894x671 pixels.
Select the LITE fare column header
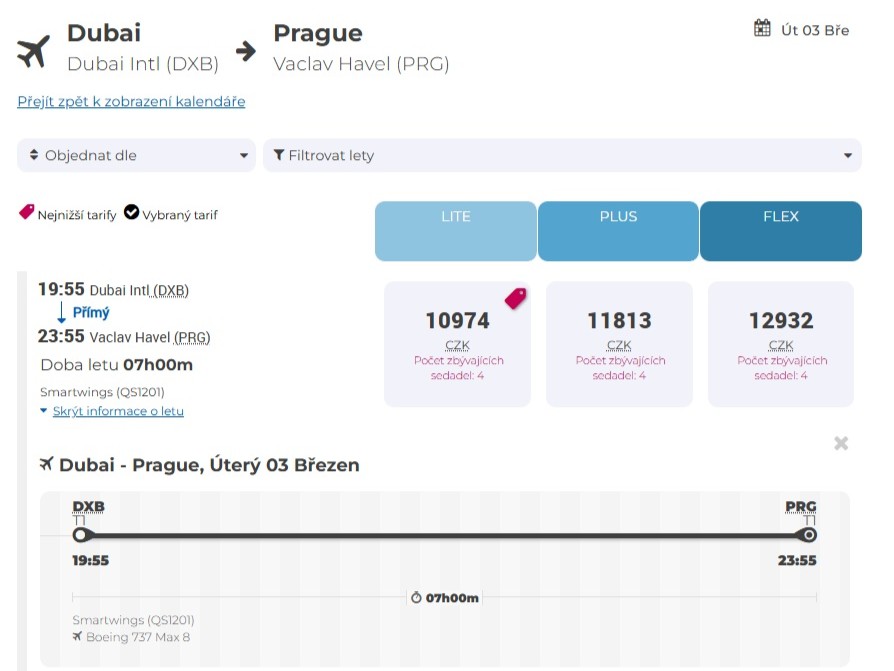coord(456,231)
